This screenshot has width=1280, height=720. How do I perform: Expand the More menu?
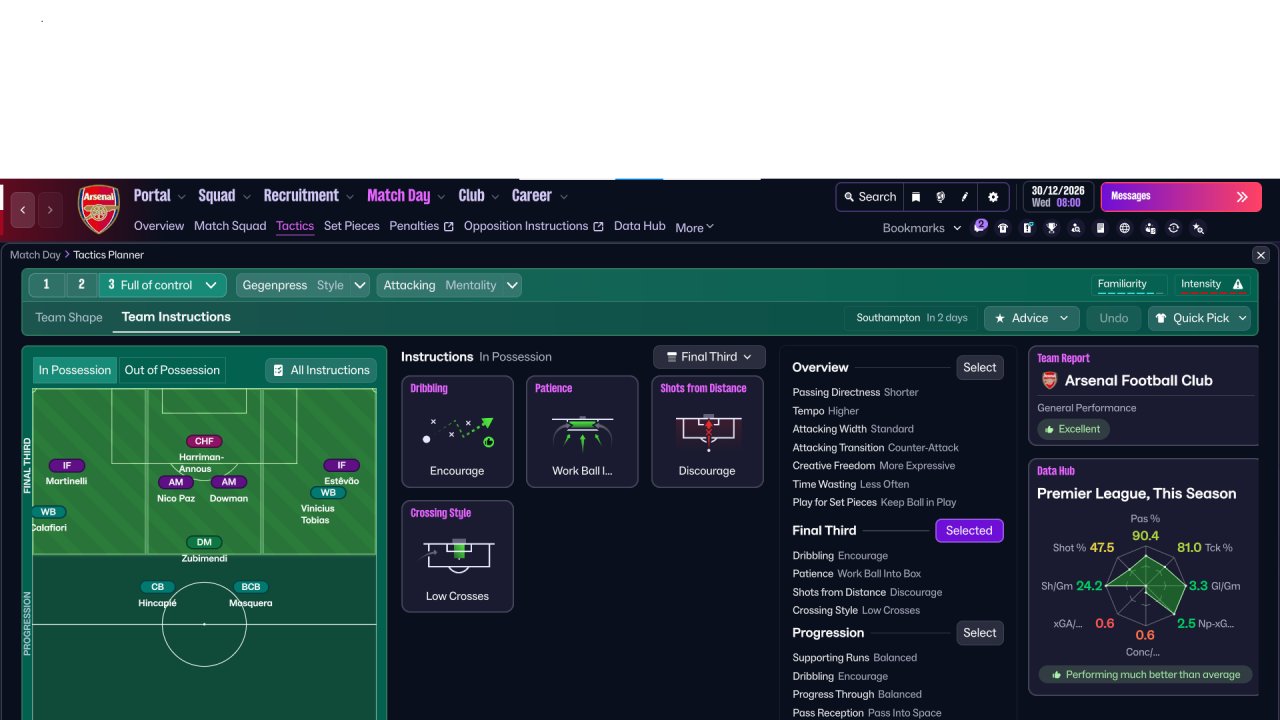click(x=695, y=227)
